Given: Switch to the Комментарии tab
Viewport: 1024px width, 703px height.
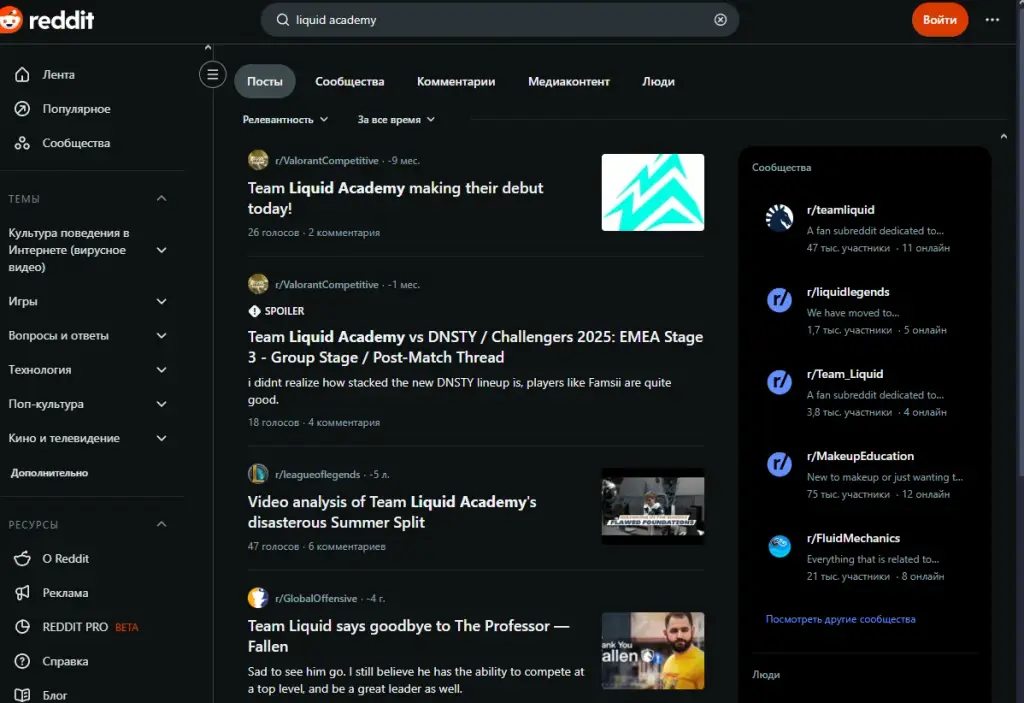Looking at the screenshot, I should [456, 82].
